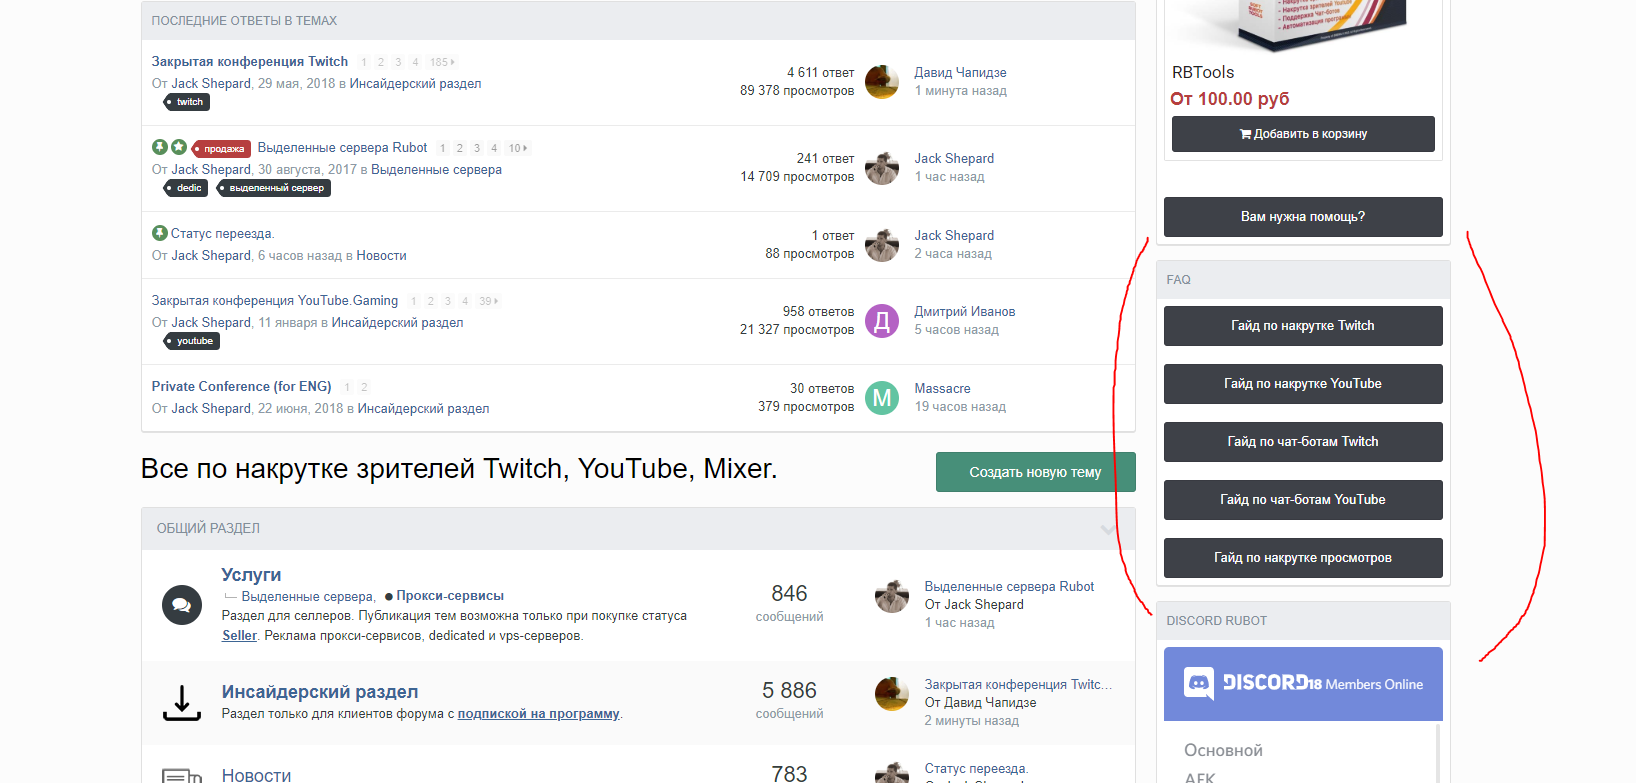Add RBTools to cart
This screenshot has height=783, width=1636.
coord(1302,134)
